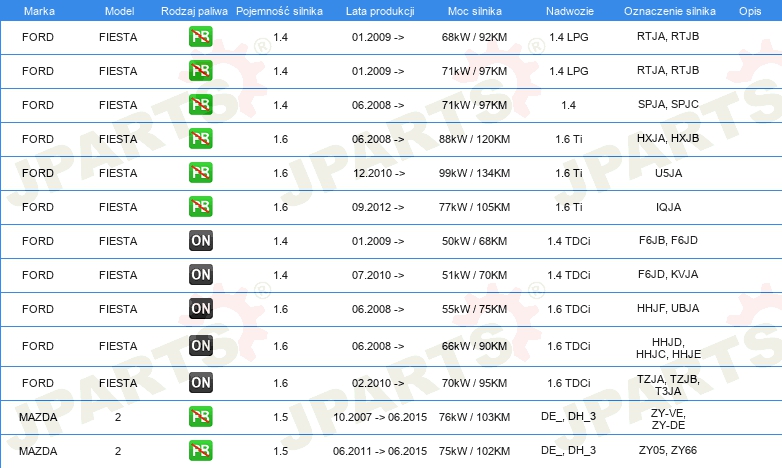This screenshot has width=782, height=468.
Task: Click engine code HHJD, HHJC, HHJE
Action: pyautogui.click(x=668, y=348)
